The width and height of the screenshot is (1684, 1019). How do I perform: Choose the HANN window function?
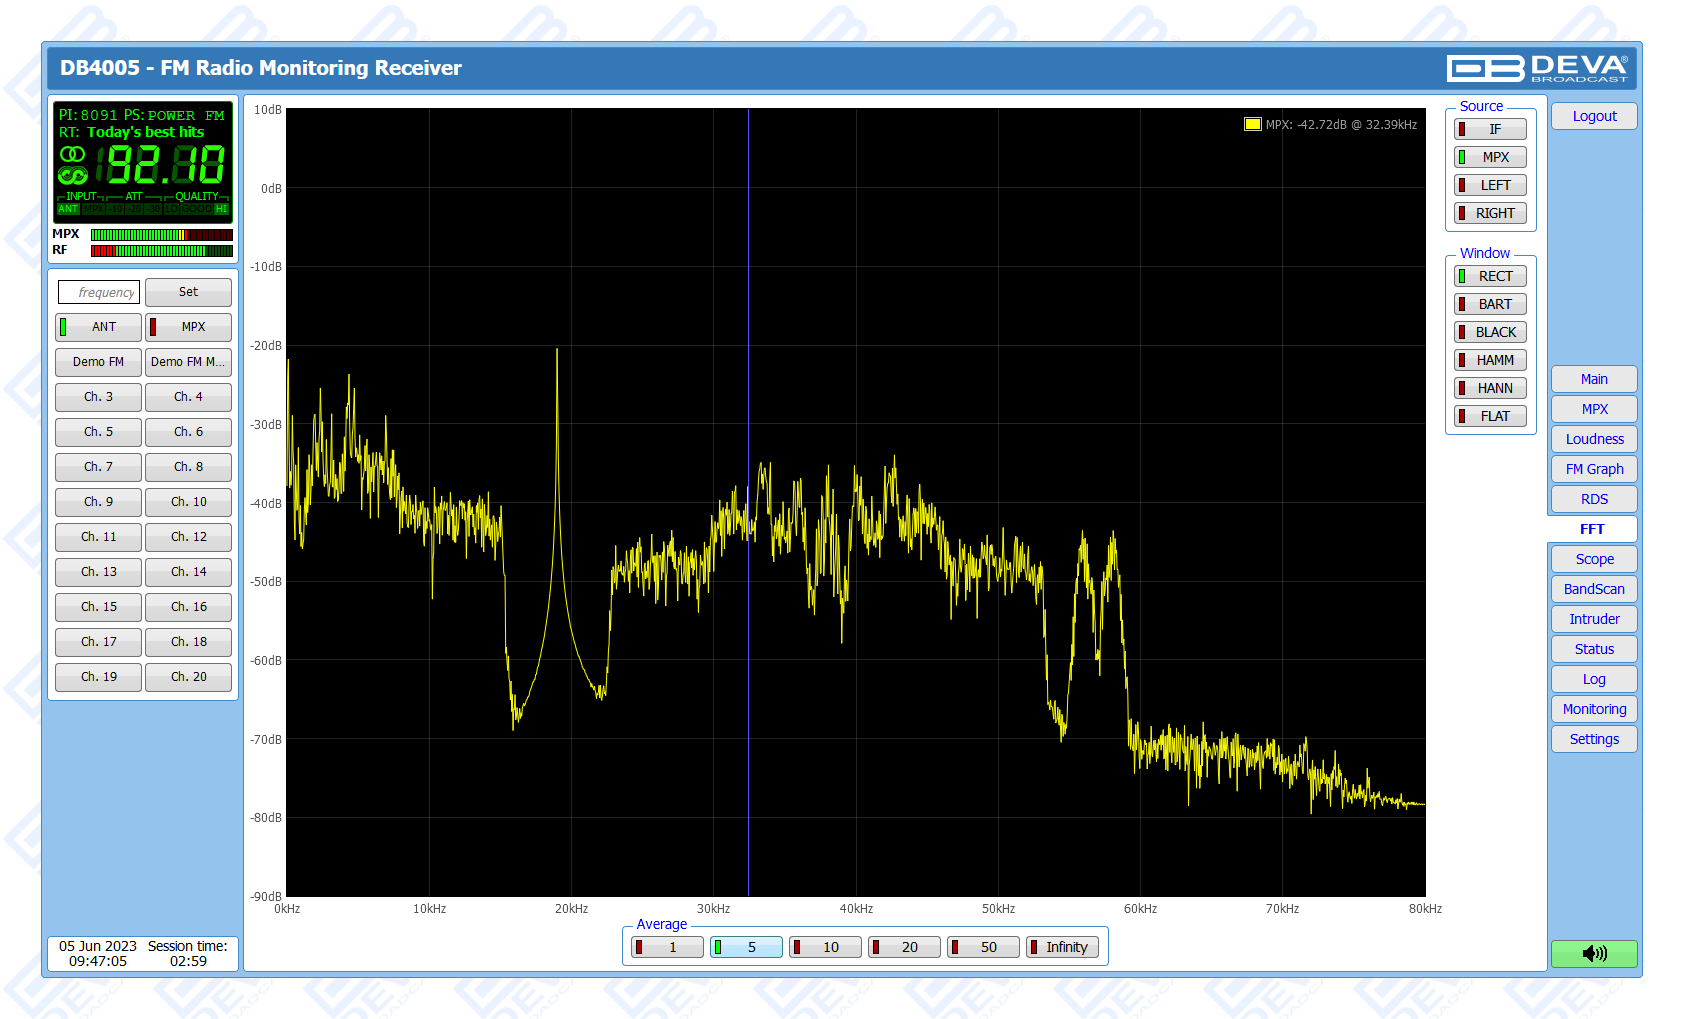[1490, 388]
